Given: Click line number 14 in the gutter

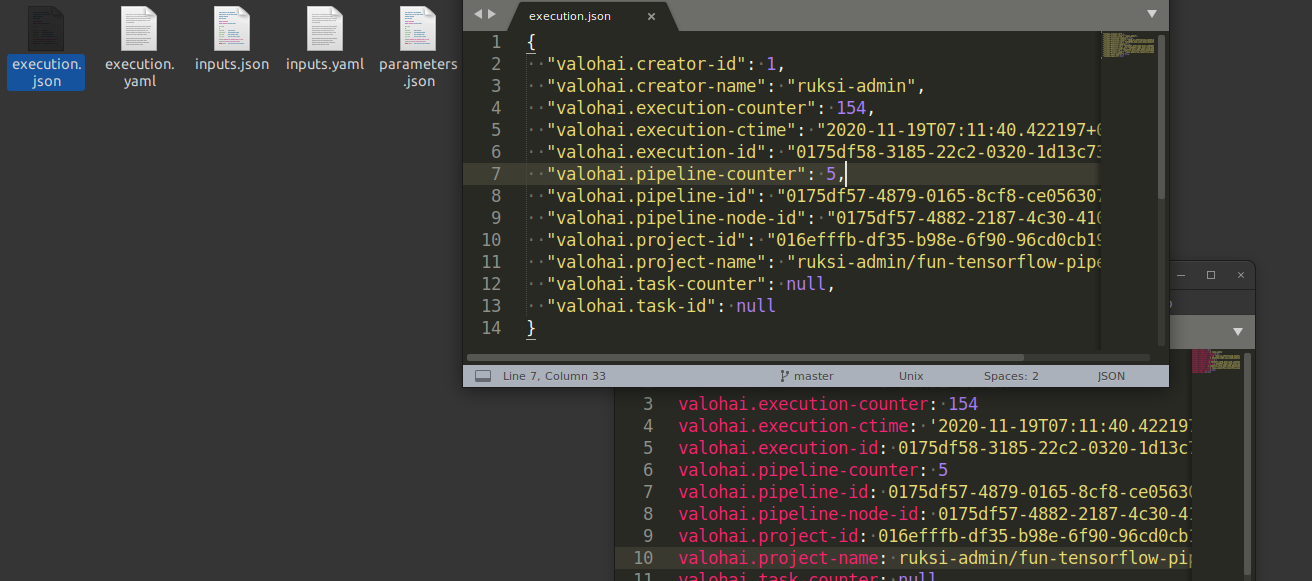Looking at the screenshot, I should [491, 328].
